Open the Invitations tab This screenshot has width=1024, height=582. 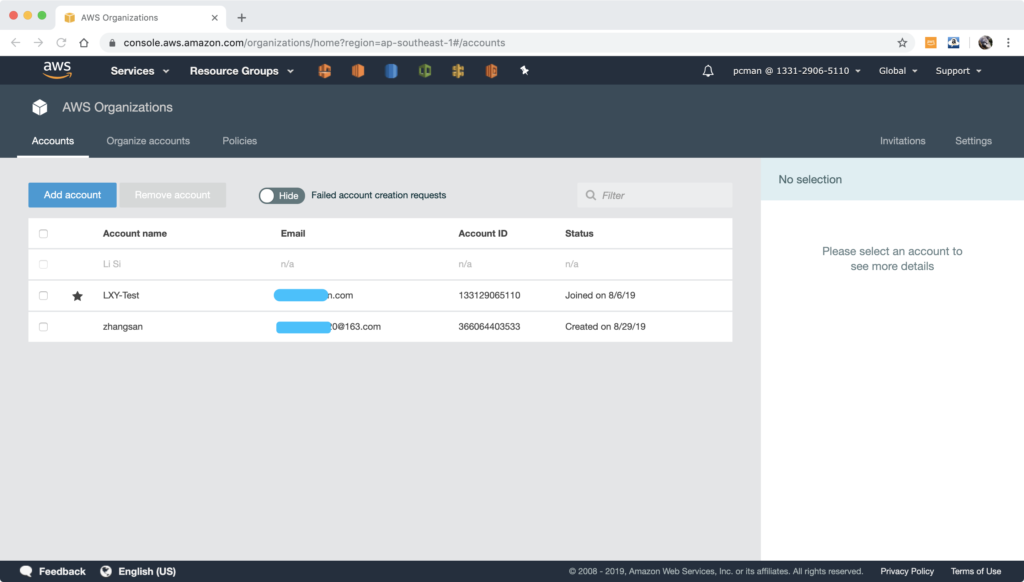coord(903,140)
